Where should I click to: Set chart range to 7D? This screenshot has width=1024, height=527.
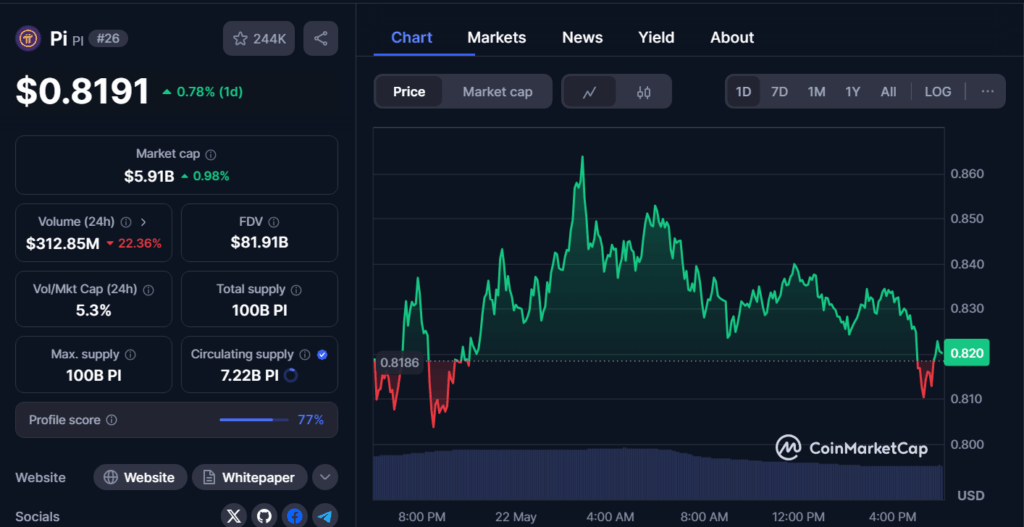779,91
